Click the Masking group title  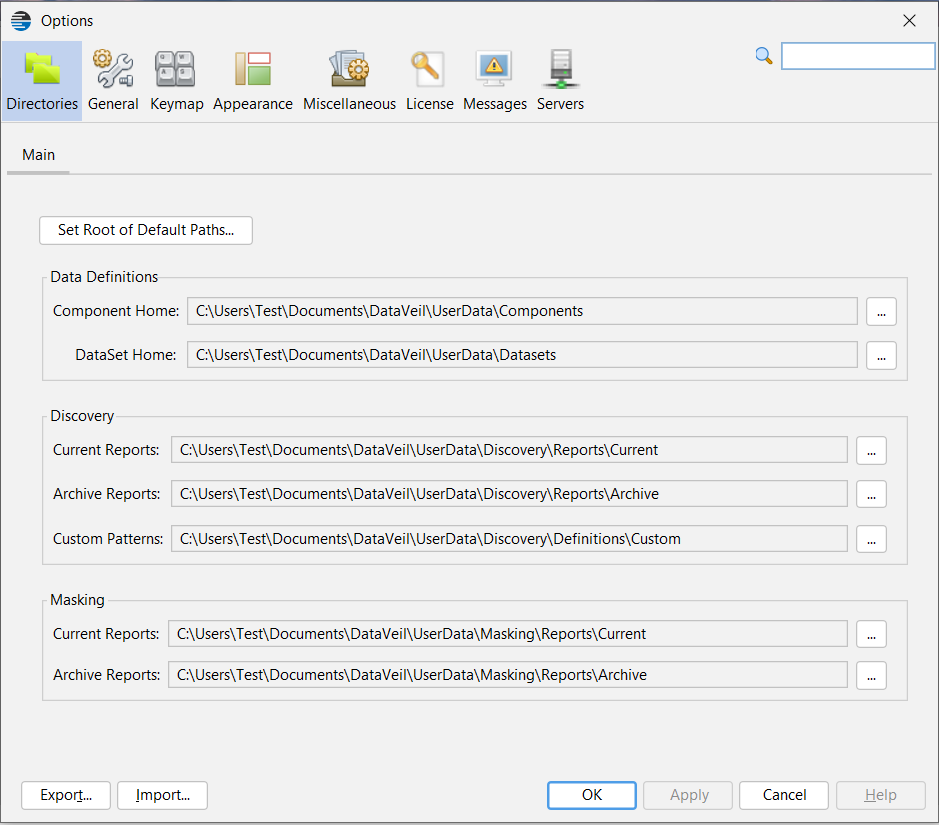[77, 600]
